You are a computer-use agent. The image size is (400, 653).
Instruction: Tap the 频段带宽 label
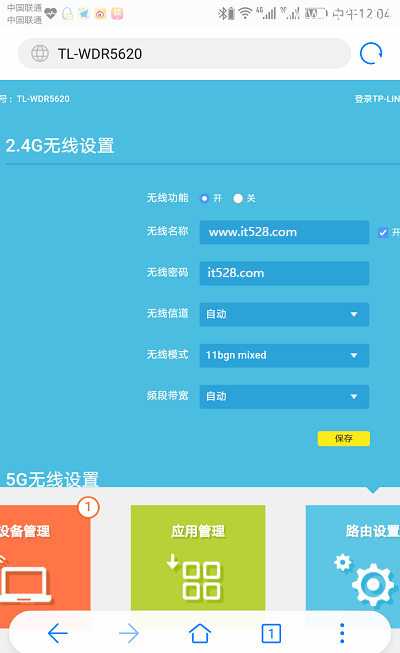(x=168, y=396)
